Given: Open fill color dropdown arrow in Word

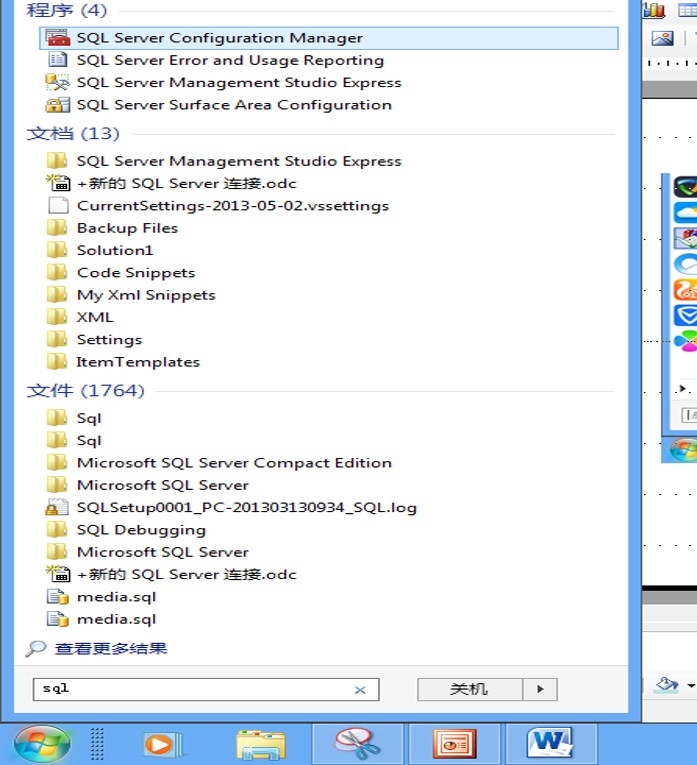Looking at the screenshot, I should tap(690, 686).
